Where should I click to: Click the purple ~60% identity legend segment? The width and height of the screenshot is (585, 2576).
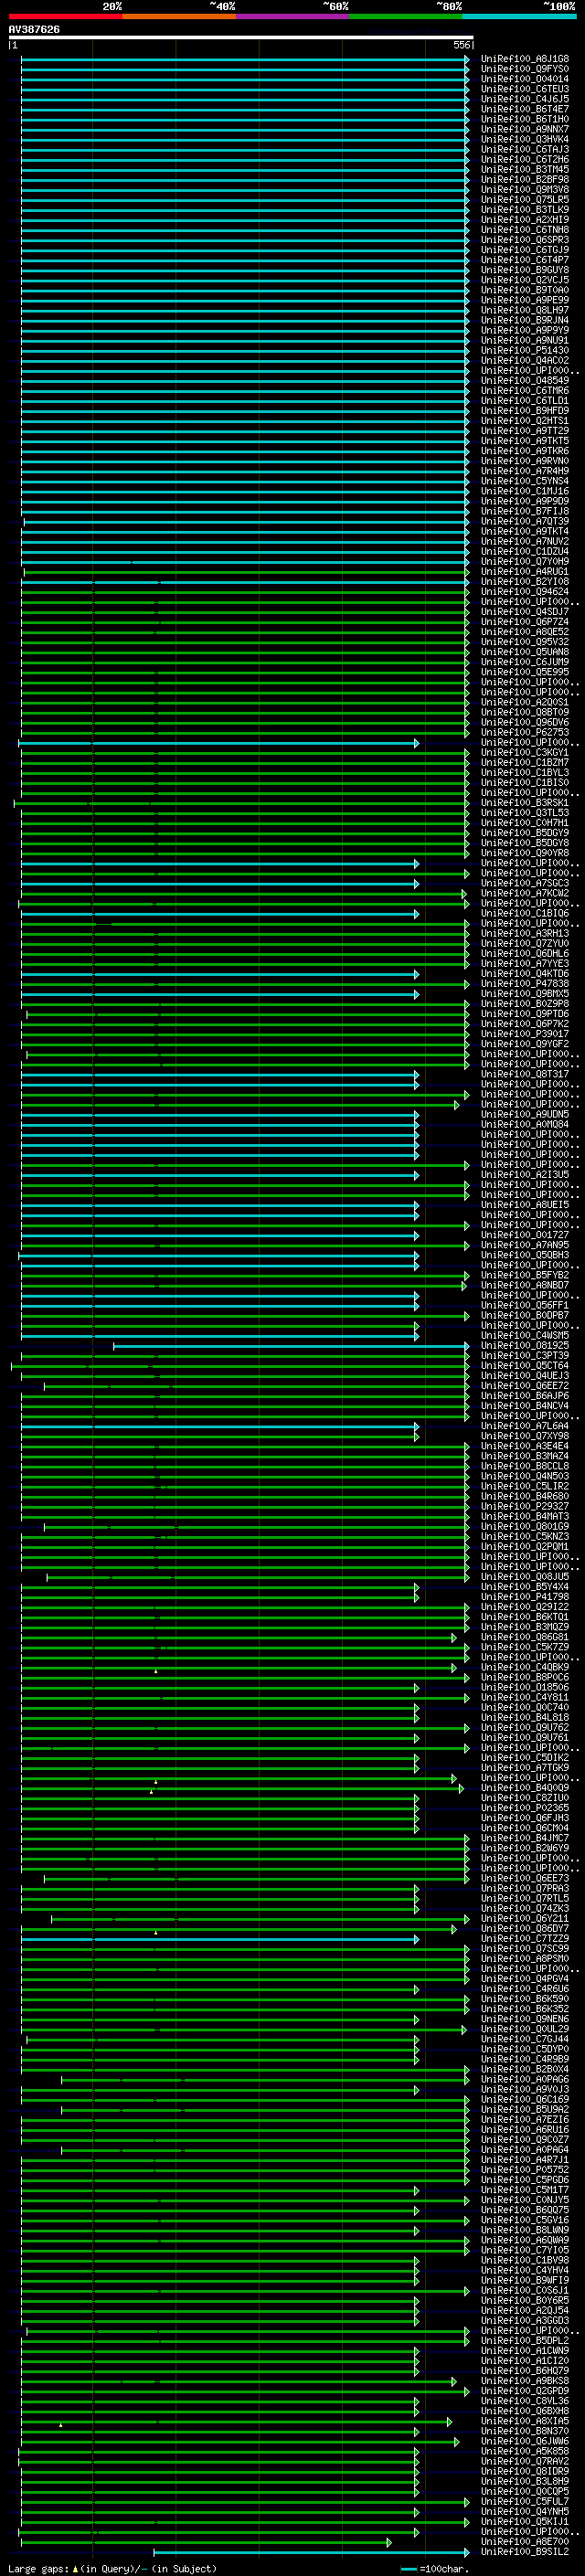(x=293, y=16)
